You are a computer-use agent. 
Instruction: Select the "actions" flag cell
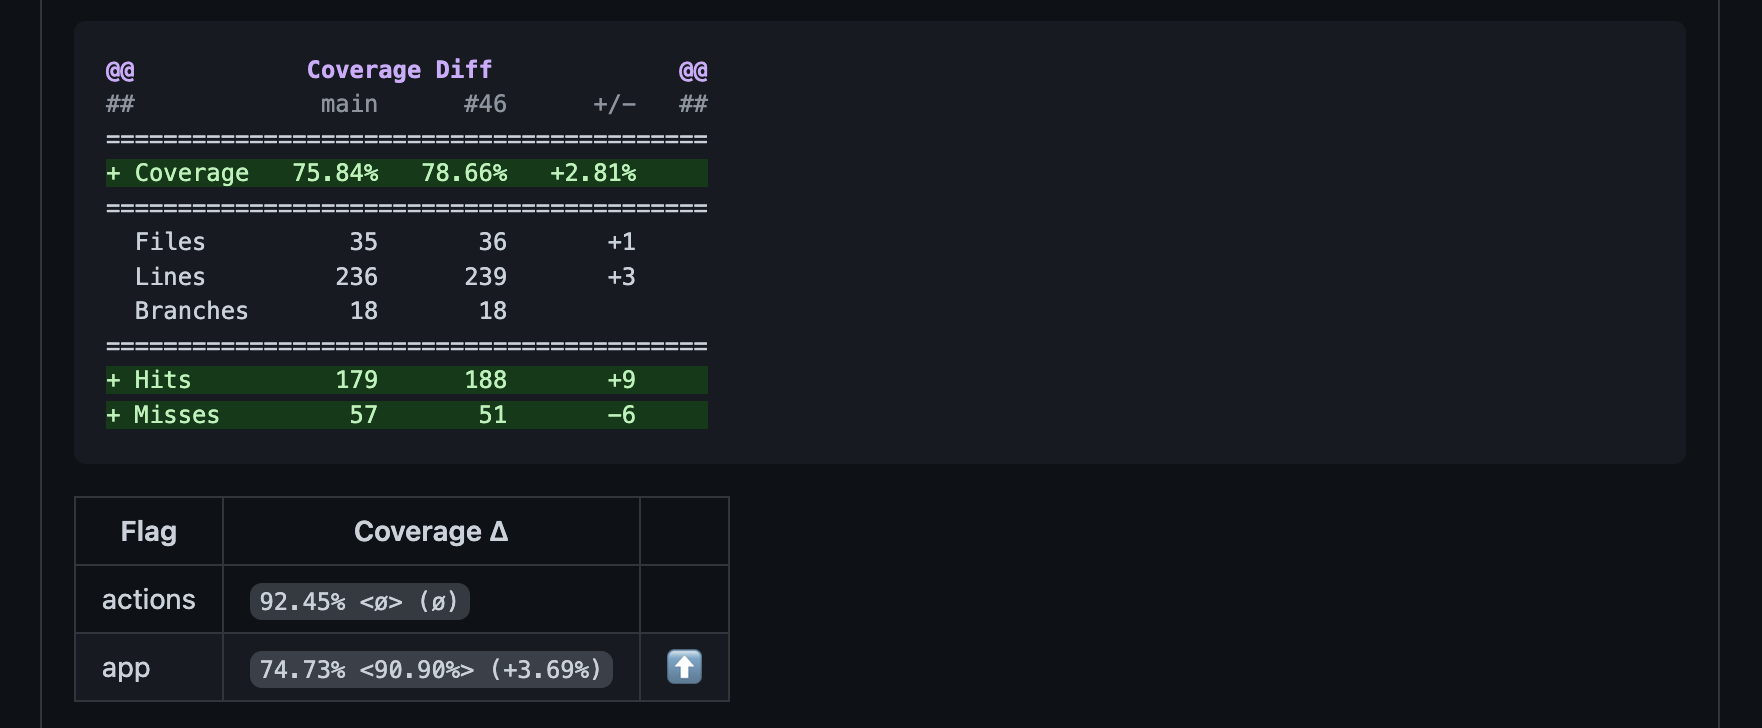(x=148, y=600)
